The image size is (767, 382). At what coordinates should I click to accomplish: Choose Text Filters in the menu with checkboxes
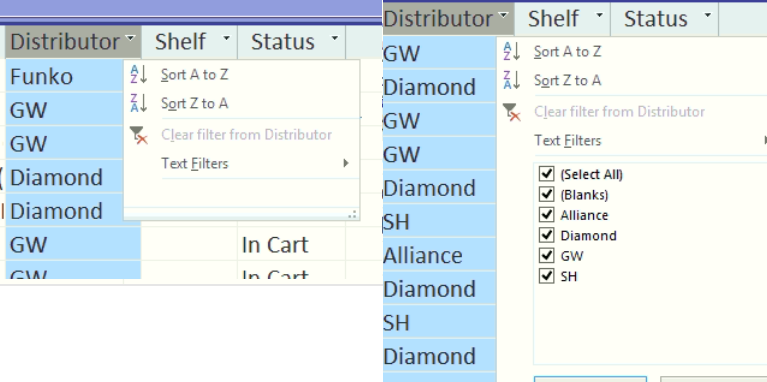pyautogui.click(x=567, y=141)
